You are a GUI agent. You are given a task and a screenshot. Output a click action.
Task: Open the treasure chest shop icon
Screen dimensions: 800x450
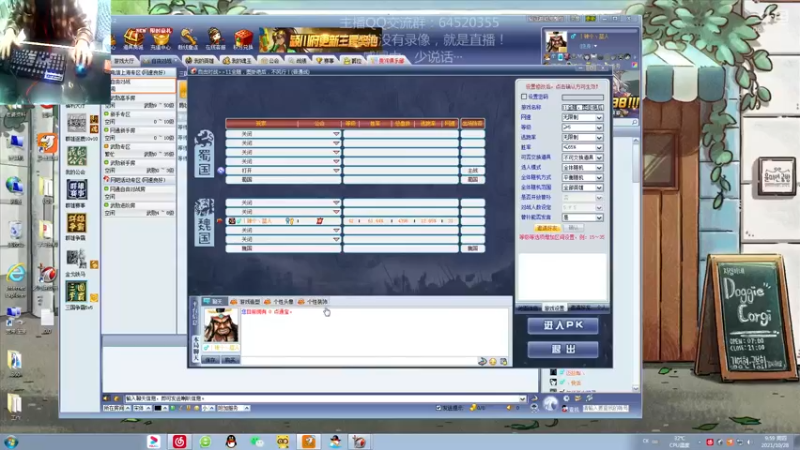pos(133,39)
